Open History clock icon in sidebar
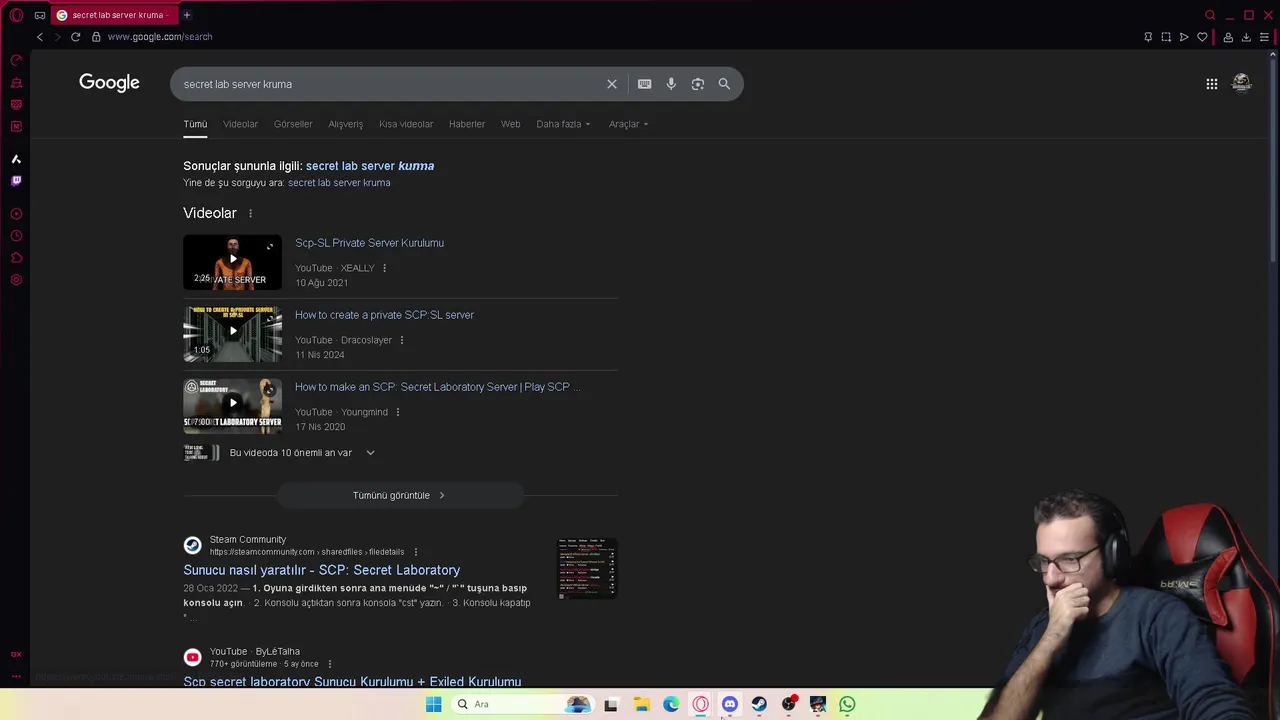The image size is (1280, 720). click(16, 236)
